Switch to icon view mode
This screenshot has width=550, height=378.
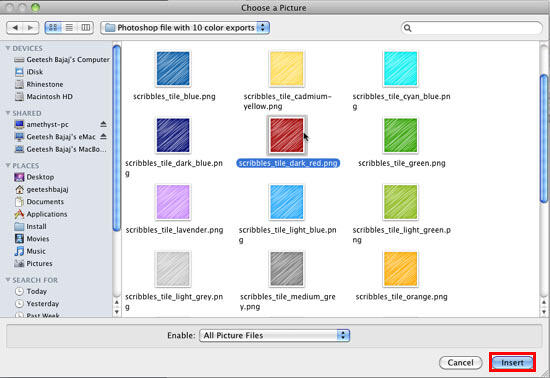[x=53, y=28]
